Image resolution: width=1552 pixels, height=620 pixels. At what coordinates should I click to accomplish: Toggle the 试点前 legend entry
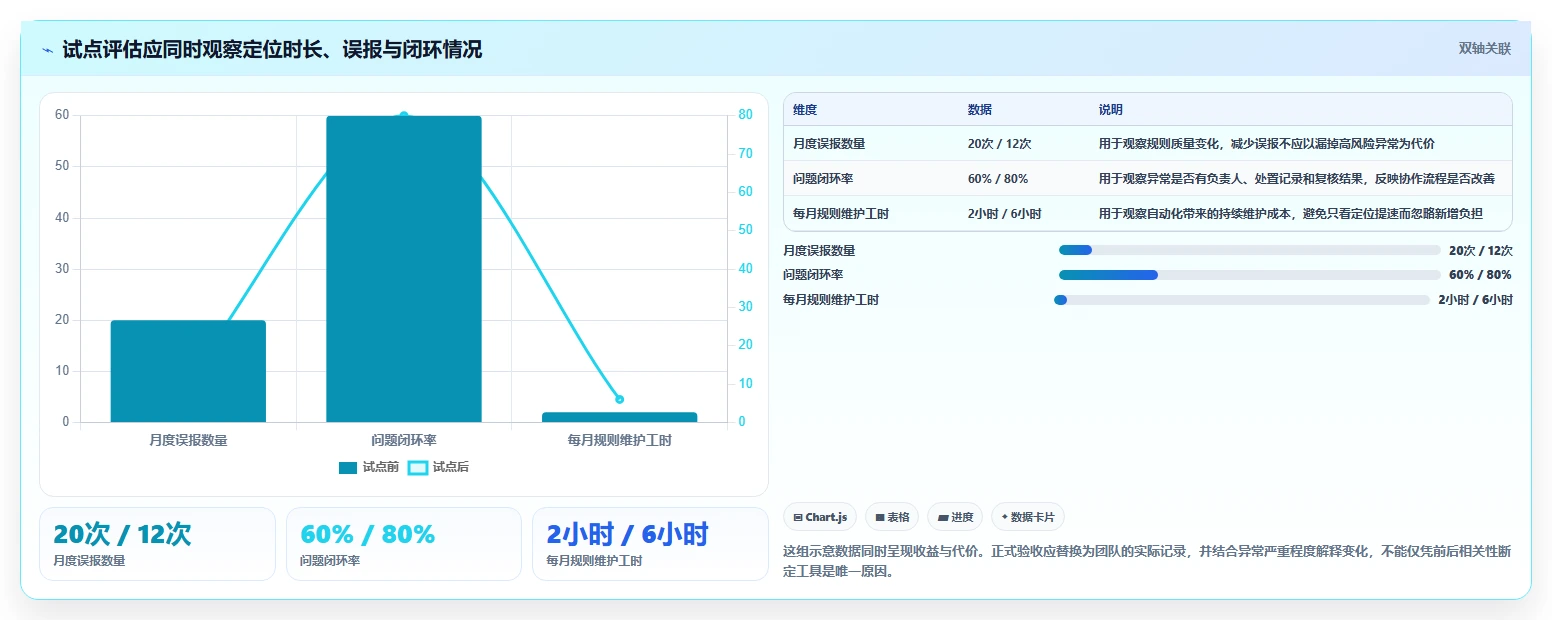pyautogui.click(x=369, y=467)
